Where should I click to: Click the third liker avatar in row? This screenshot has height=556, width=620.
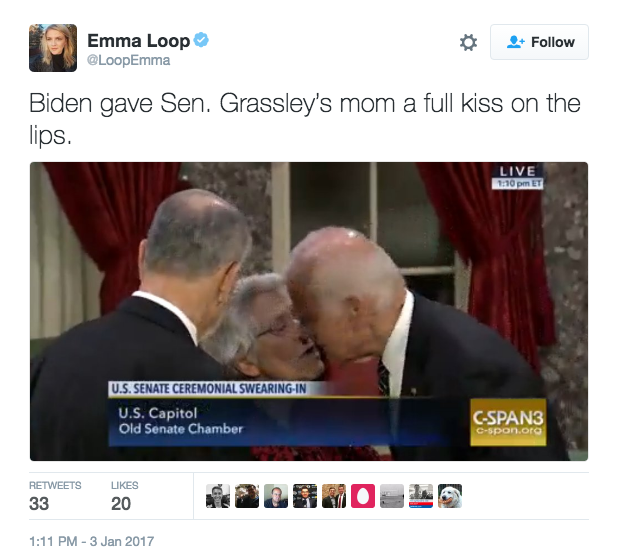(276, 496)
